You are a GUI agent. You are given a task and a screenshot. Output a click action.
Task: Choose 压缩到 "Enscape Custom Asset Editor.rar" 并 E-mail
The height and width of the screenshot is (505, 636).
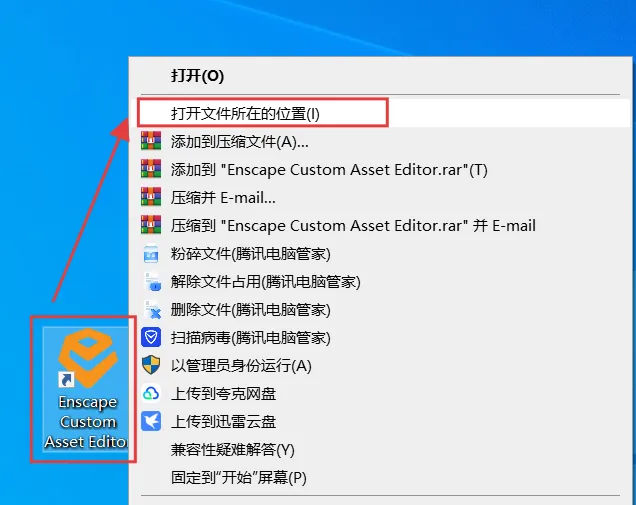tap(380, 226)
